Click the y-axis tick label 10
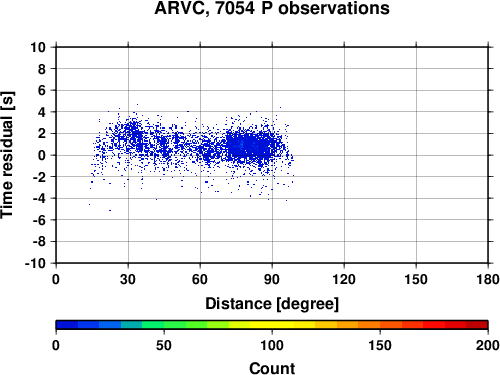The width and height of the screenshot is (500, 375). click(x=38, y=47)
